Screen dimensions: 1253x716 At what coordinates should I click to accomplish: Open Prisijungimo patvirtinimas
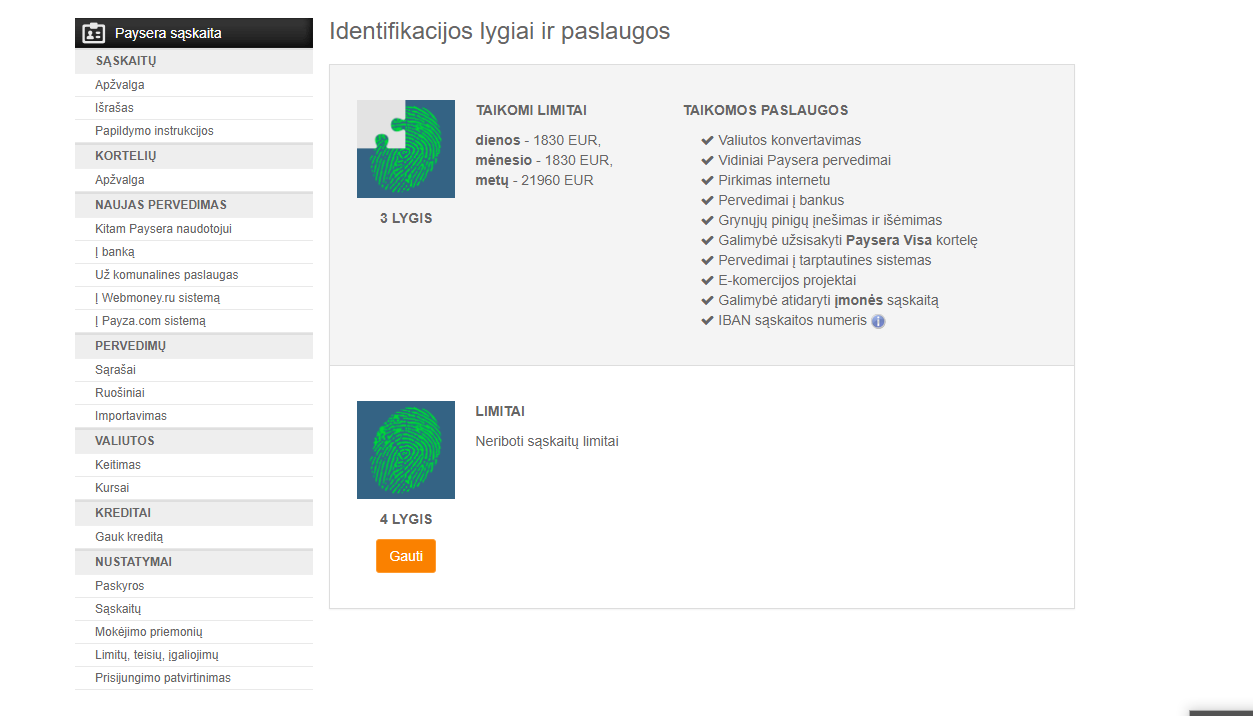click(163, 678)
